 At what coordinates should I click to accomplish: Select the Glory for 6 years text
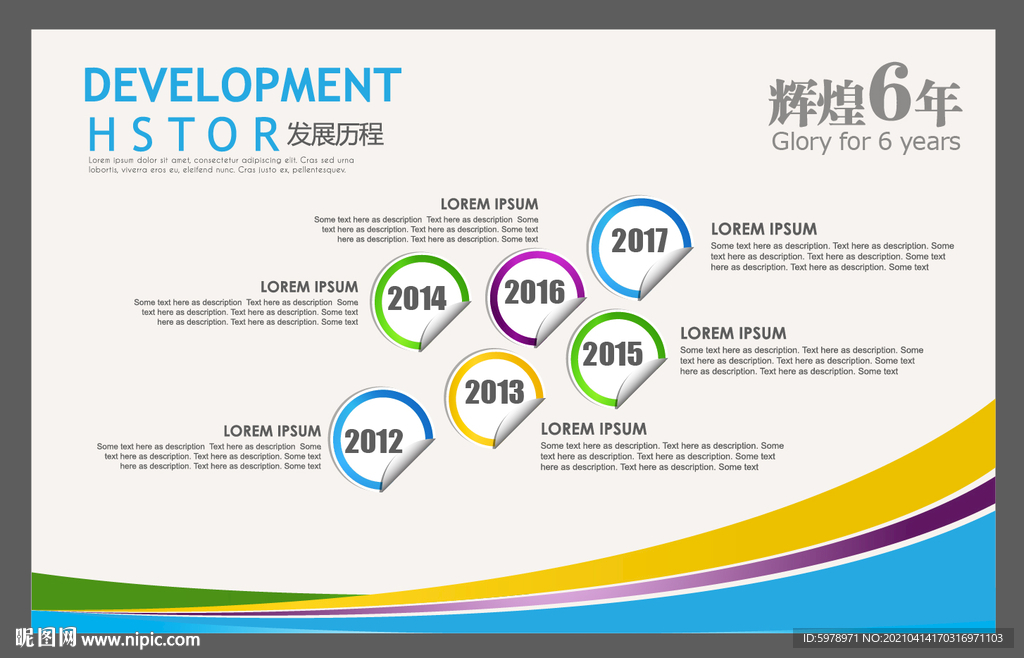[866, 142]
